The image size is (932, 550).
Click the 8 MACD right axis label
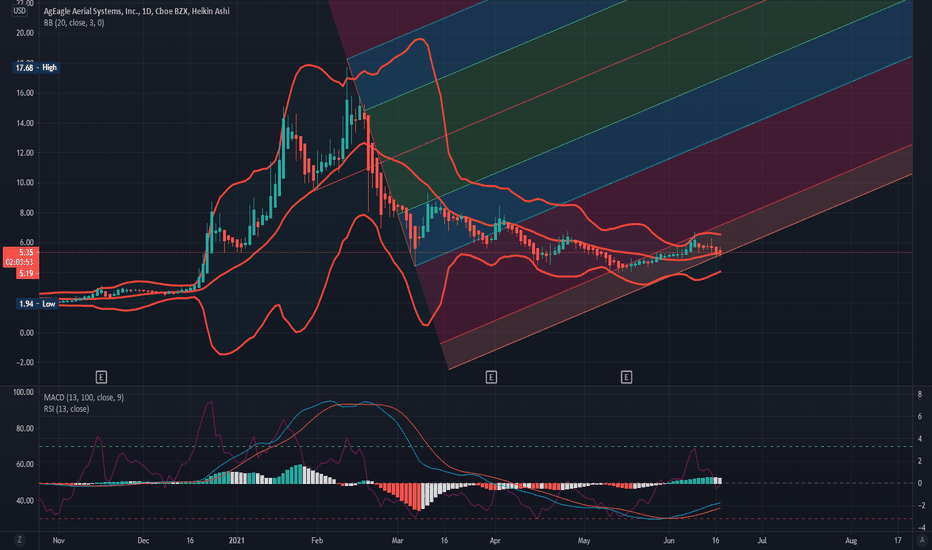(x=920, y=394)
